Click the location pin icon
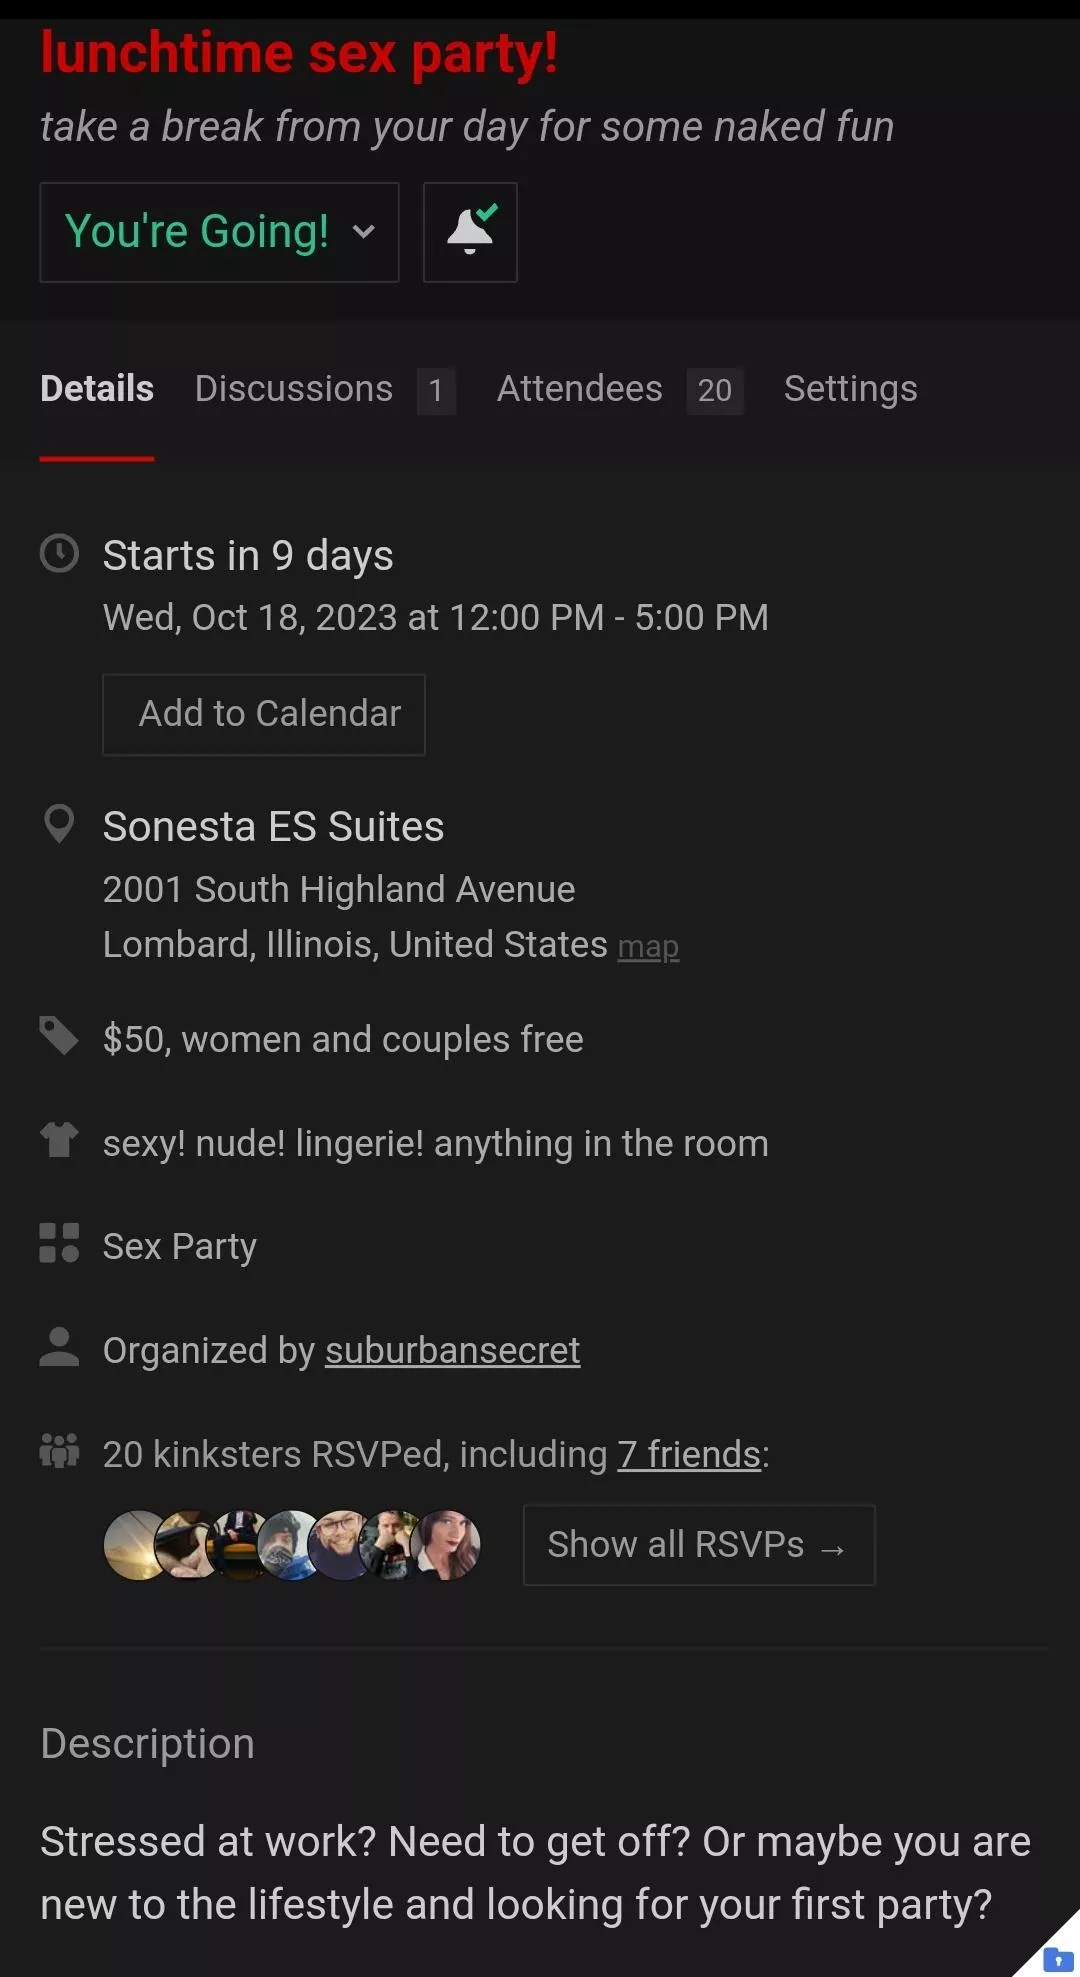 [59, 825]
